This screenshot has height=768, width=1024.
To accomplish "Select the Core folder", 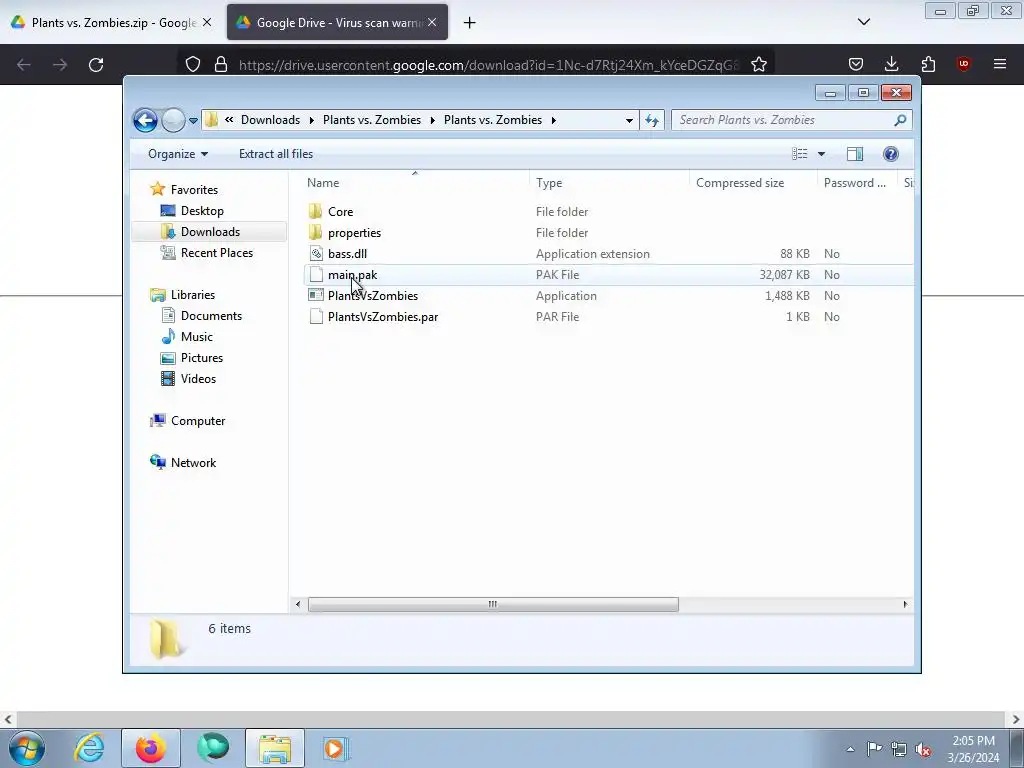I will tap(340, 212).
